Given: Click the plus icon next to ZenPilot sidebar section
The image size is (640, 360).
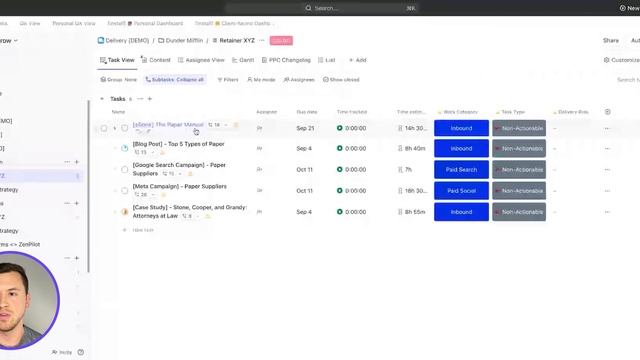Looking at the screenshot, I should coord(77,258).
